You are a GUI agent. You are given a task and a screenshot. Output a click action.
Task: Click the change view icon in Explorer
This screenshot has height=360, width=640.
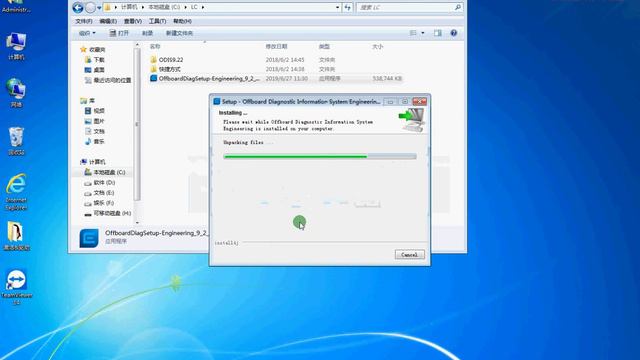[413, 33]
